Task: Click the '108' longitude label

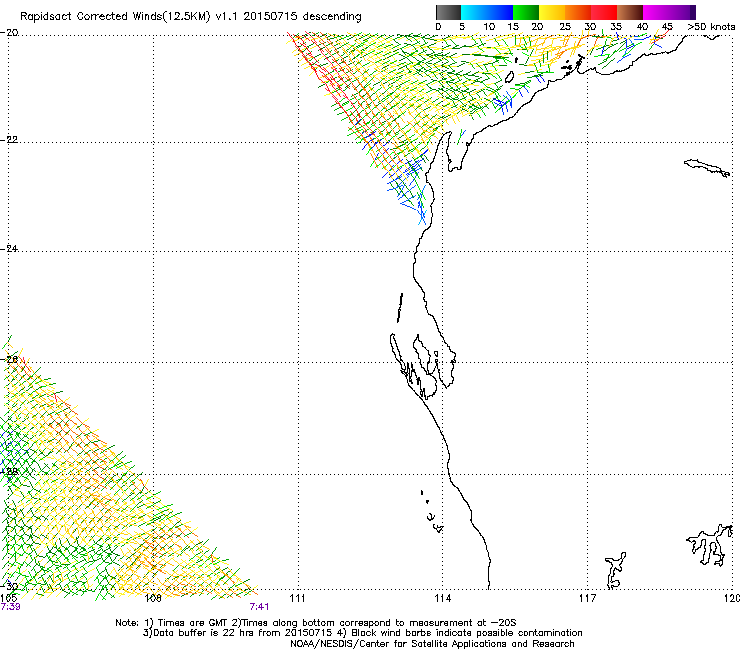Action: tap(153, 599)
